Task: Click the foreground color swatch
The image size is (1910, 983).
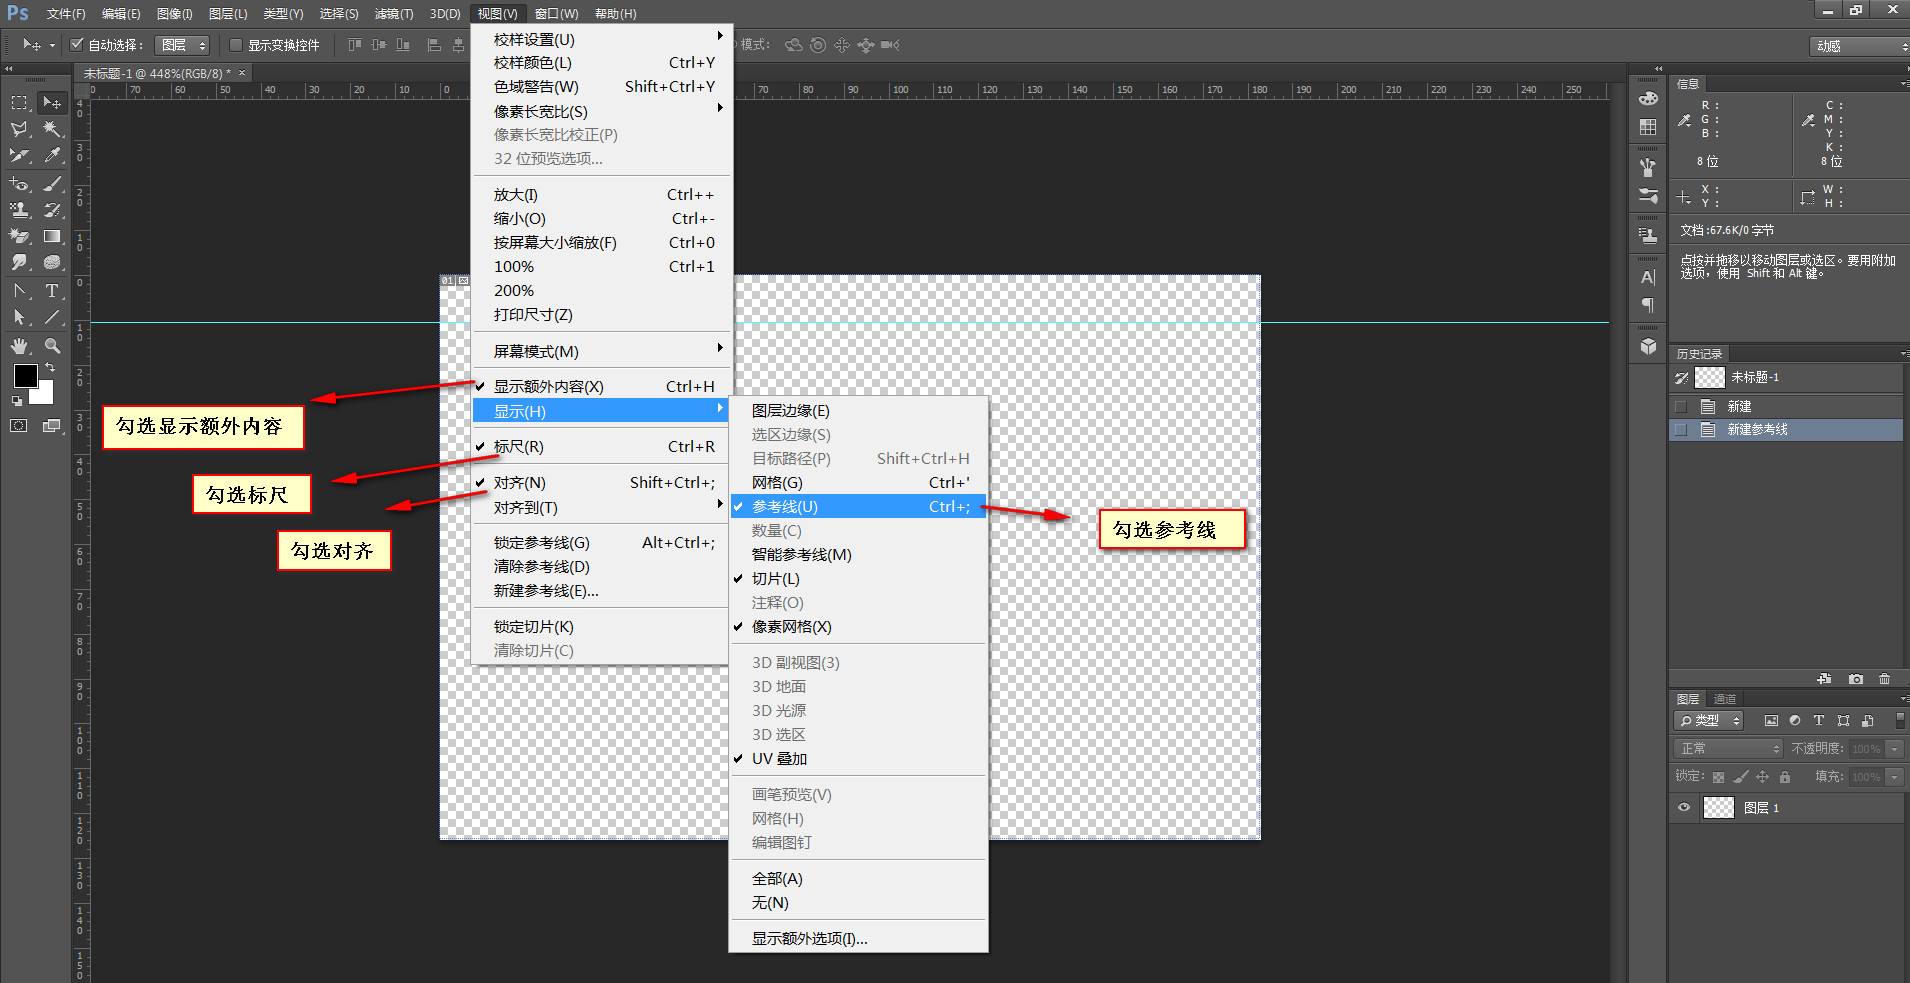Action: [24, 377]
